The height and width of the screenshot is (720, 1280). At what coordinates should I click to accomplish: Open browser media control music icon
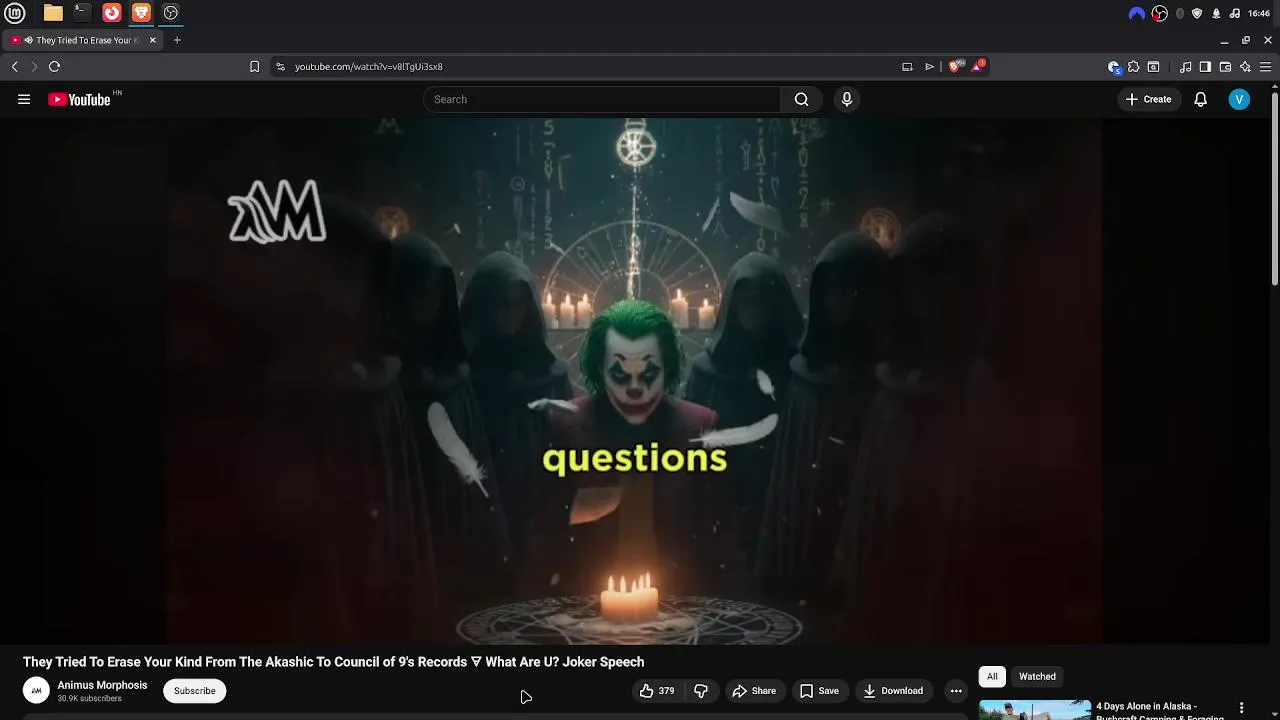pos(1186,67)
